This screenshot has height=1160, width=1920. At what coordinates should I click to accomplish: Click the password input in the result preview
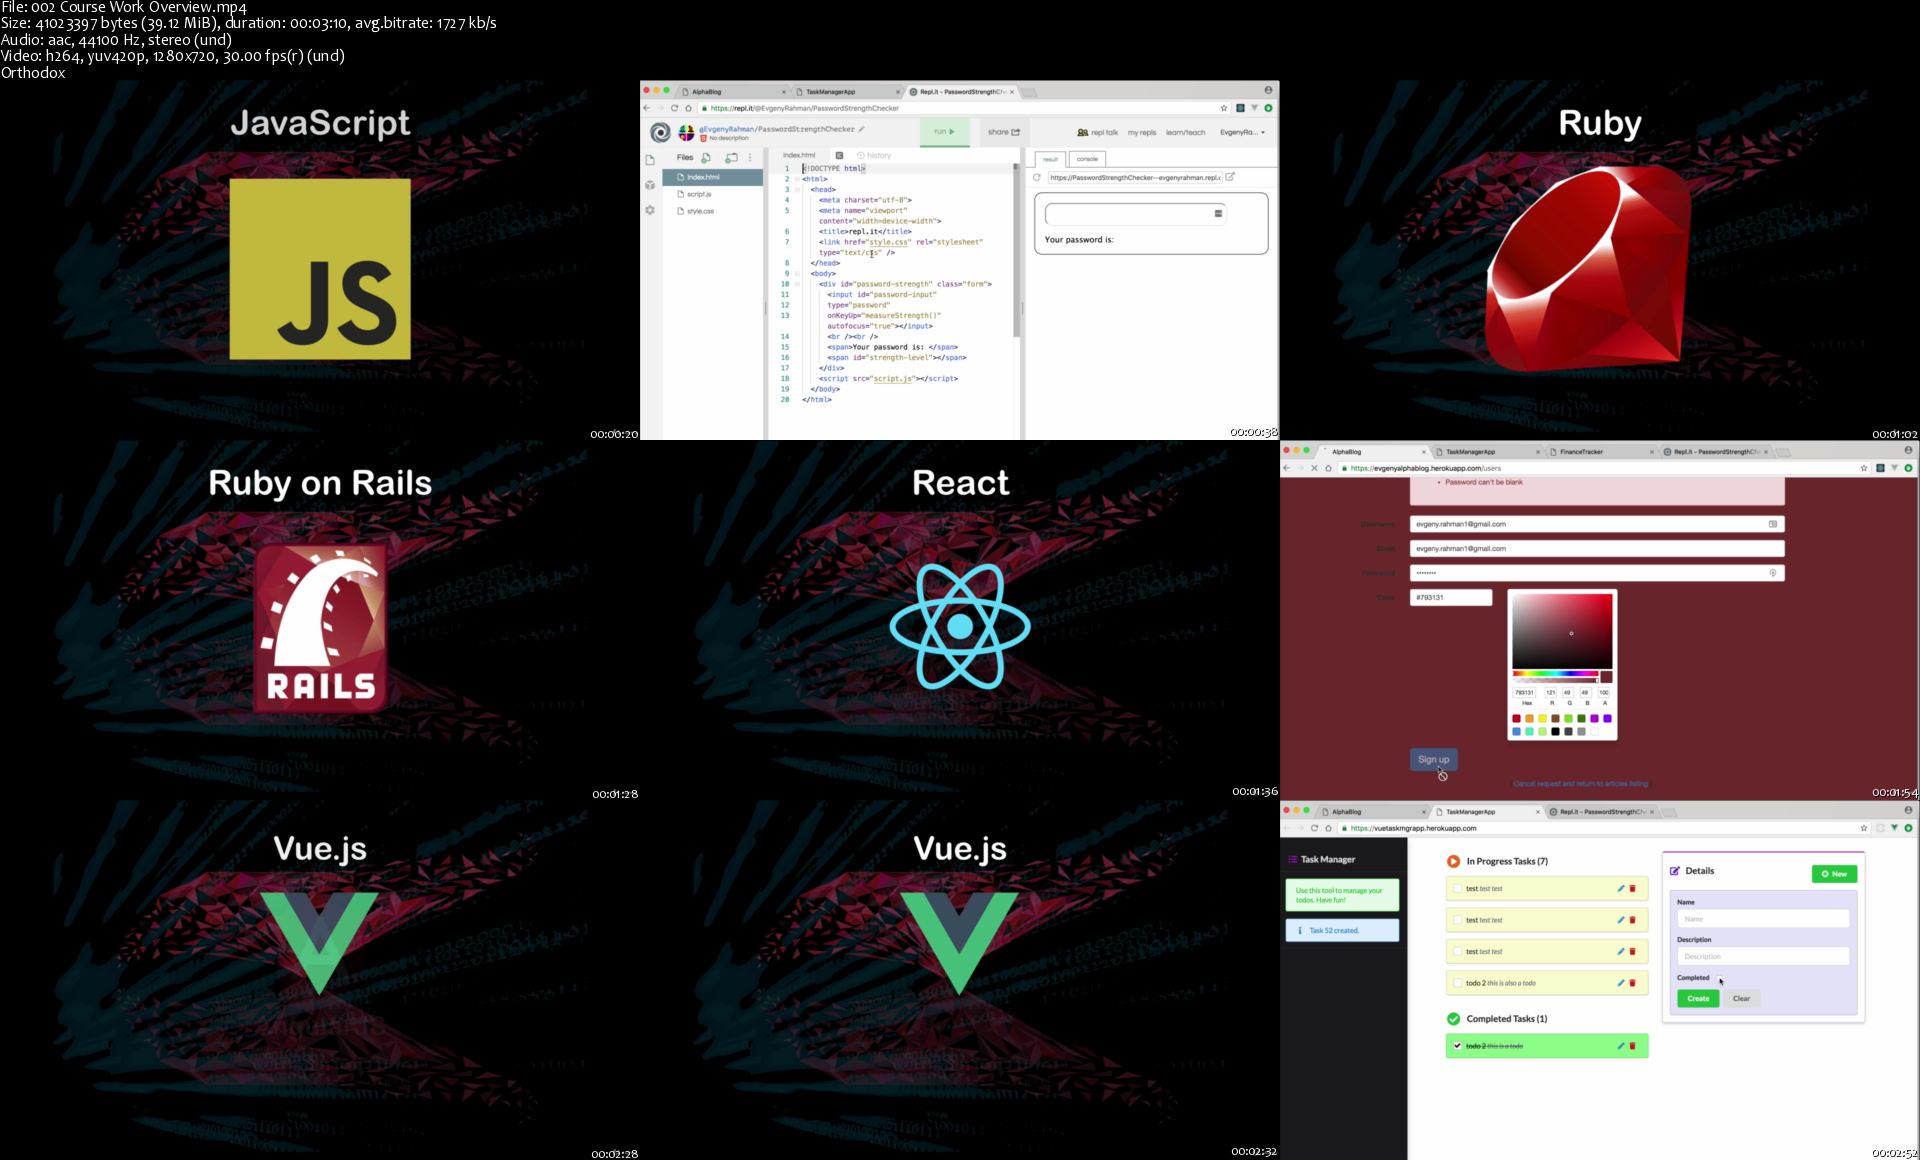coord(1136,213)
